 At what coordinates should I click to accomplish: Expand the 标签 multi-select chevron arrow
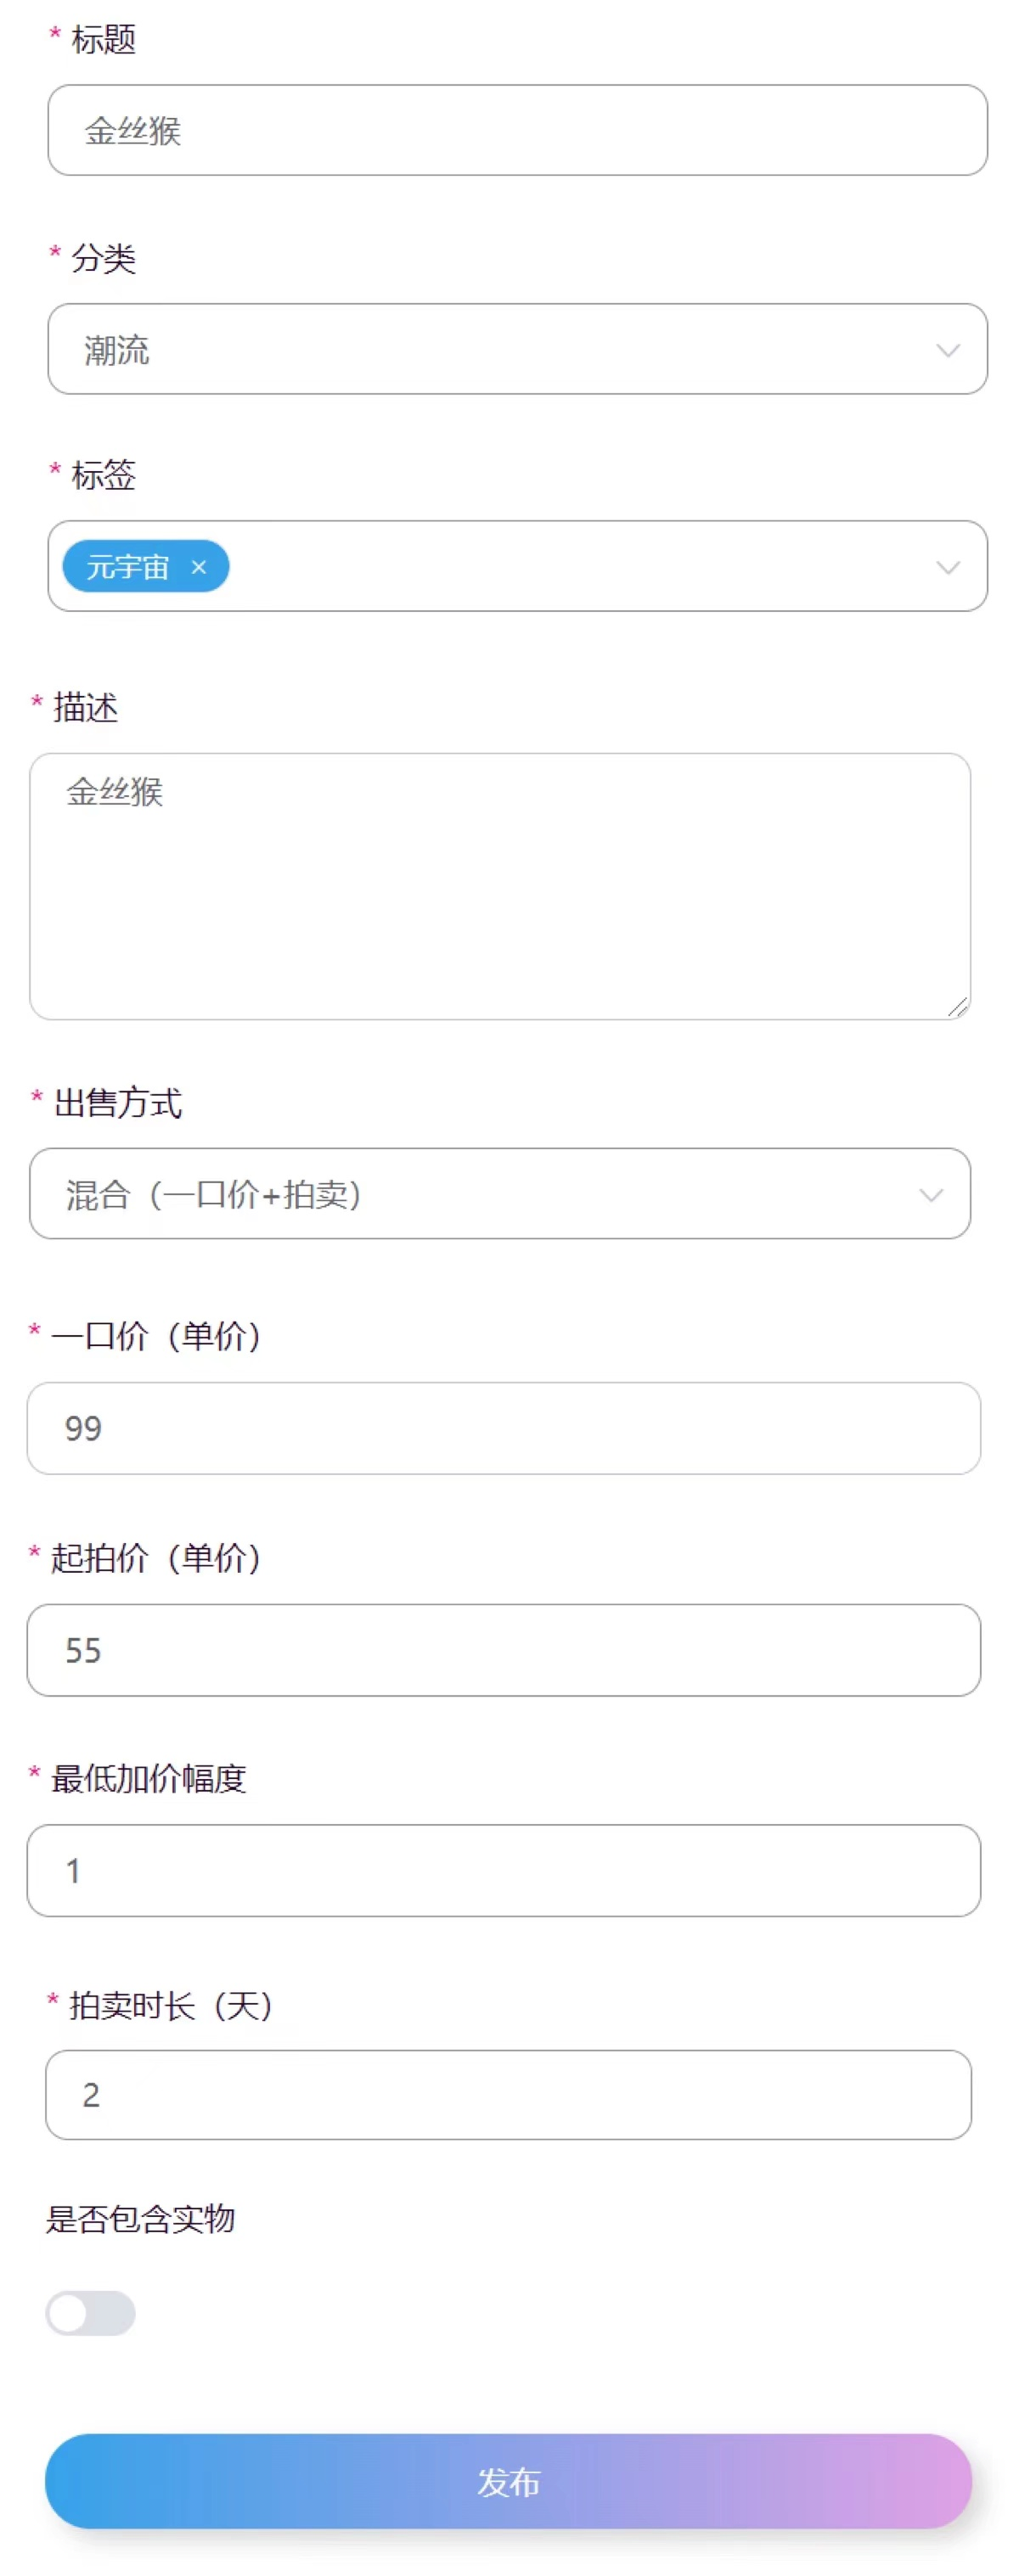click(x=947, y=567)
